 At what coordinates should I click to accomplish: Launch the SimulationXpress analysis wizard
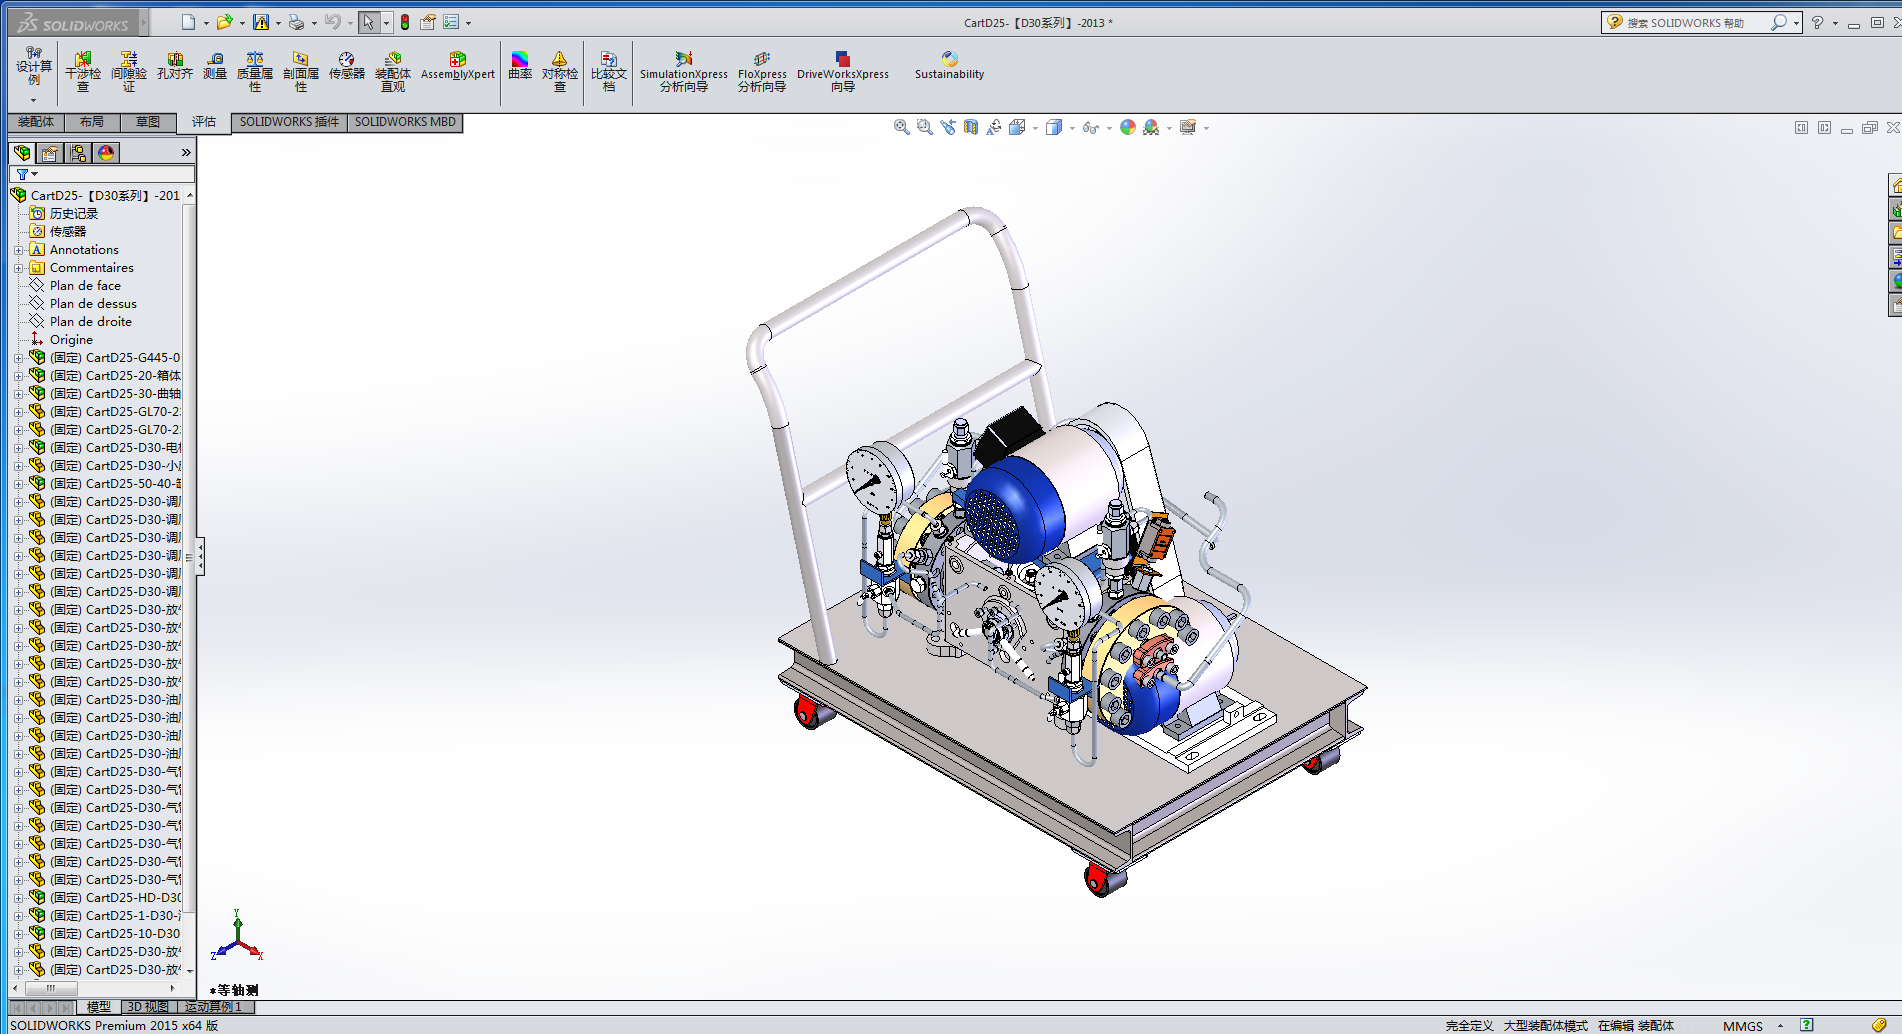[684, 72]
